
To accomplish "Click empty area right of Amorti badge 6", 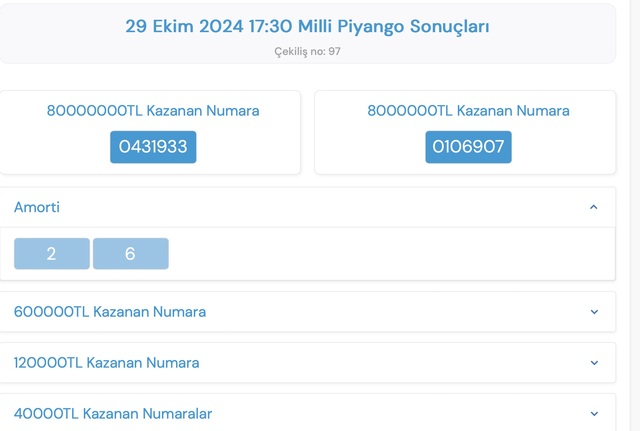I will (390, 254).
